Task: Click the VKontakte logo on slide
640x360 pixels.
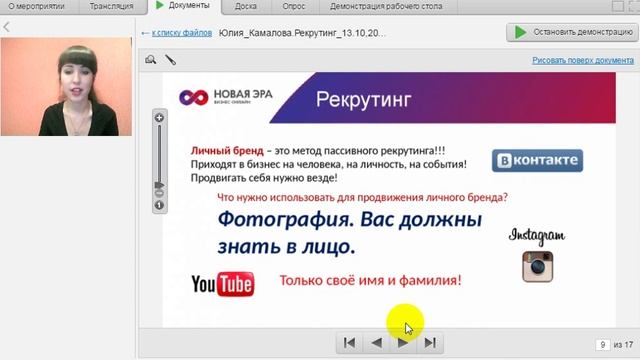Action: point(537,160)
